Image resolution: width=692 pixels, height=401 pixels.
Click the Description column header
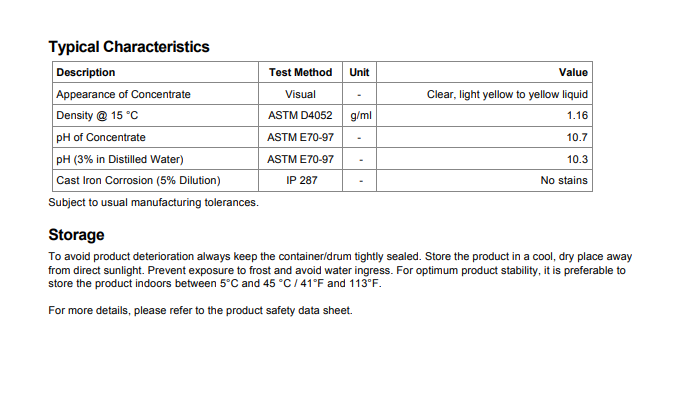[x=86, y=72]
